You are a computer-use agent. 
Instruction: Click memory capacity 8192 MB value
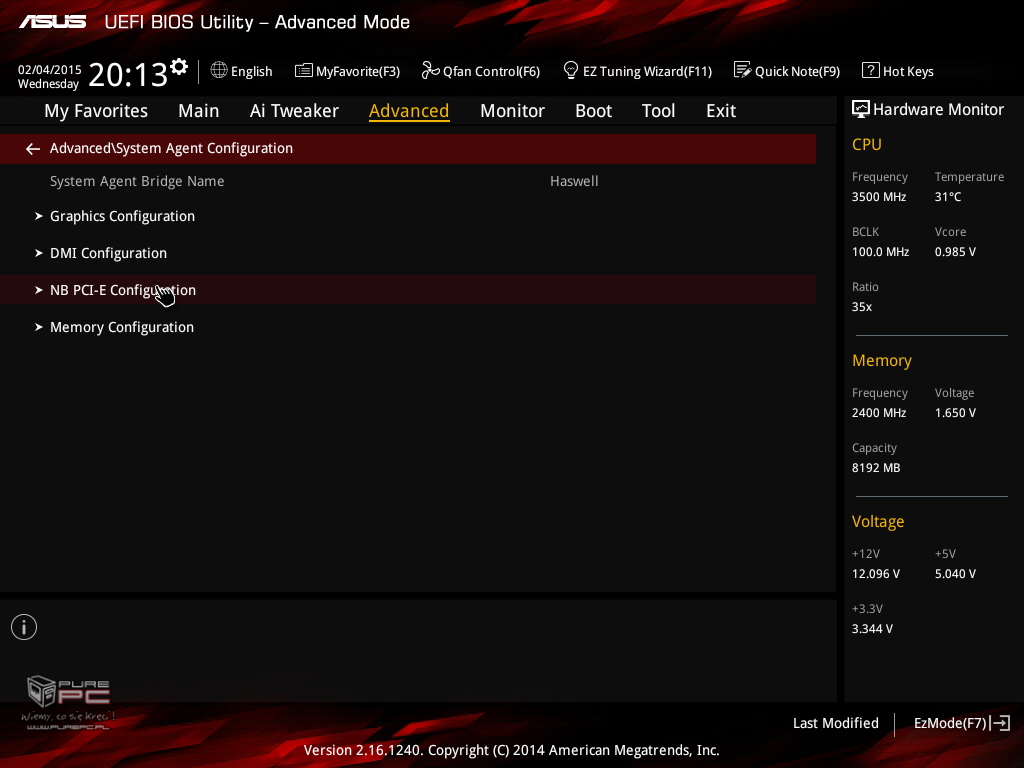click(x=876, y=468)
